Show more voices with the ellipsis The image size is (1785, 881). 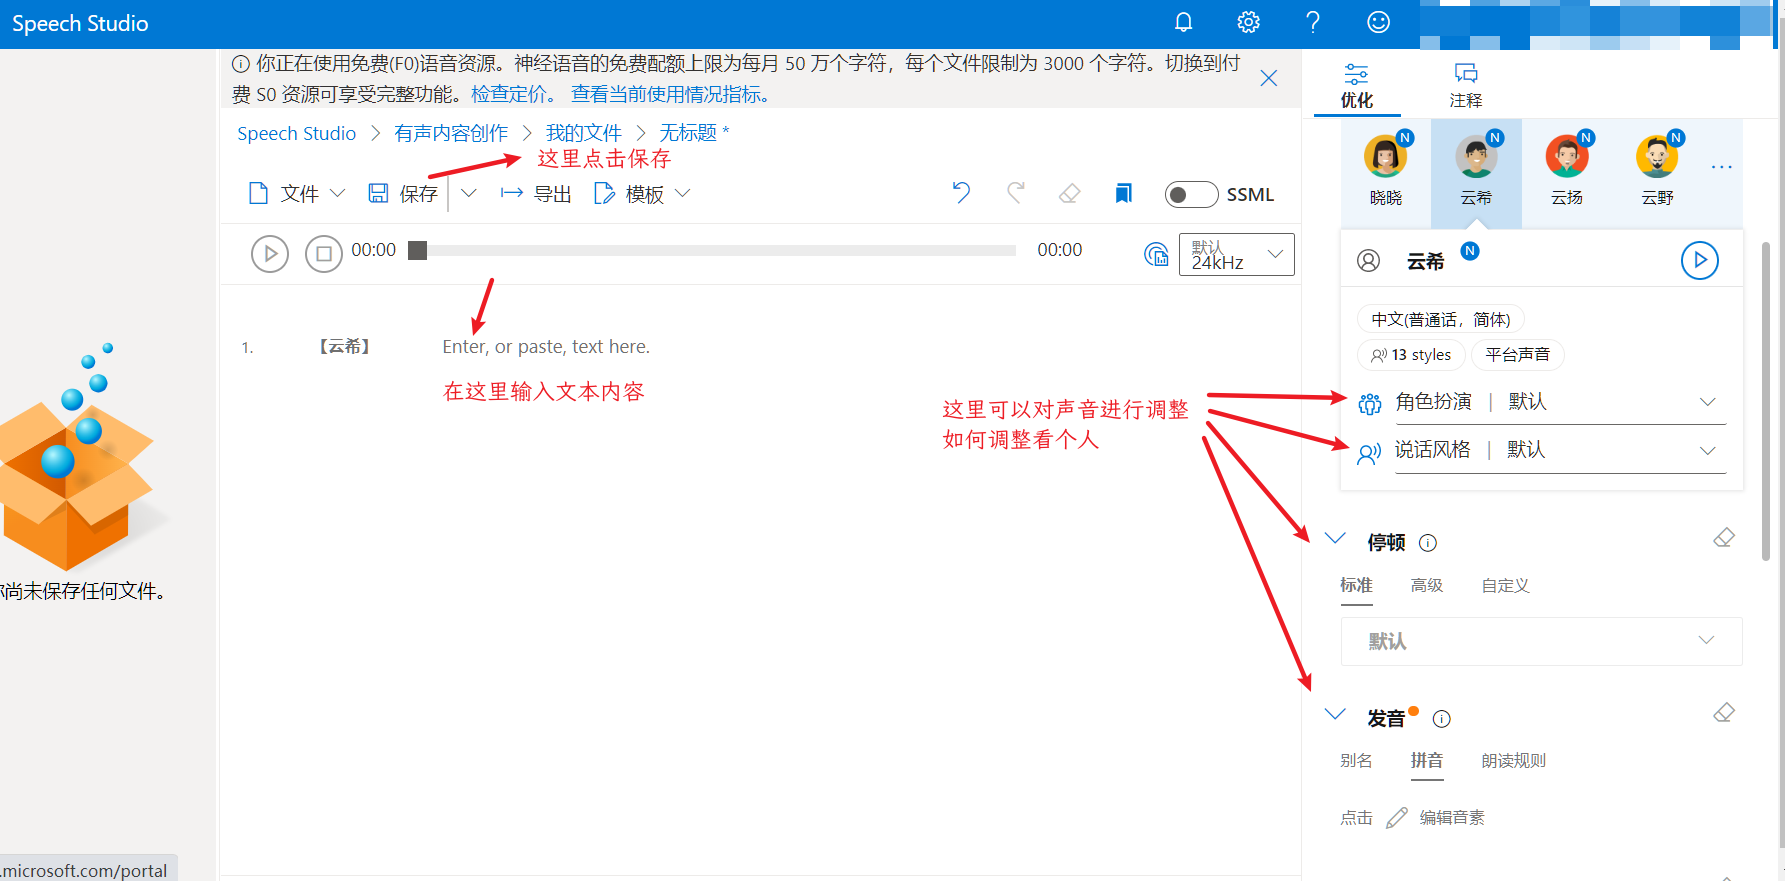coord(1721,167)
